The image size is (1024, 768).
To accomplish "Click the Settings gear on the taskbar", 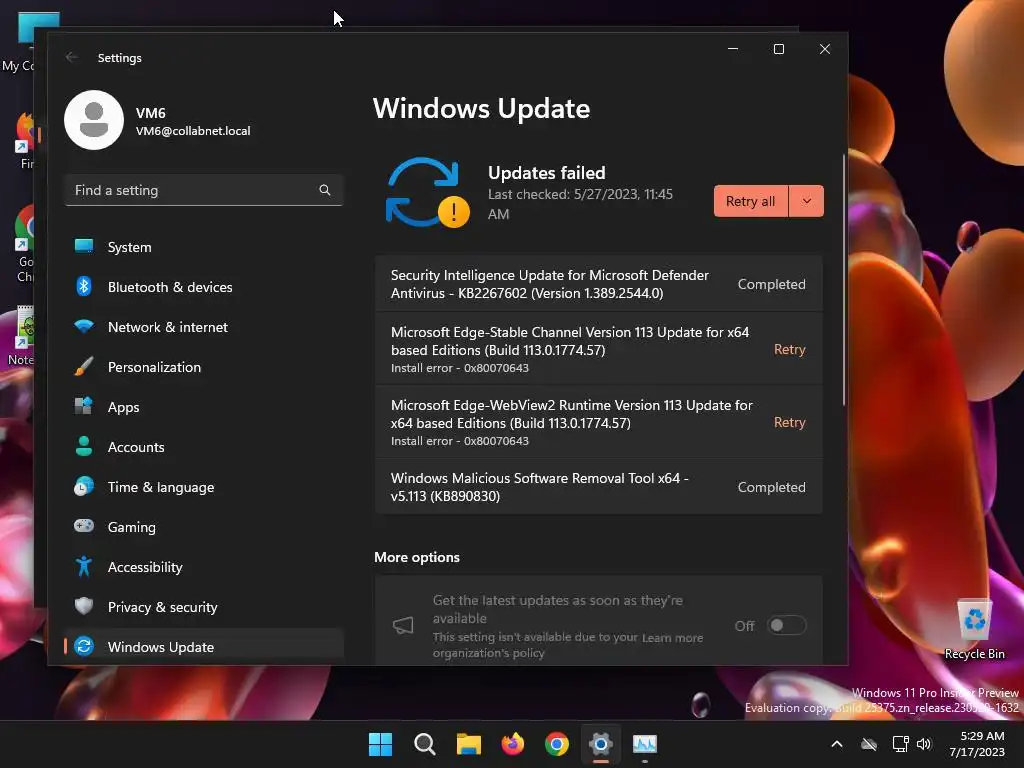I will 601,744.
